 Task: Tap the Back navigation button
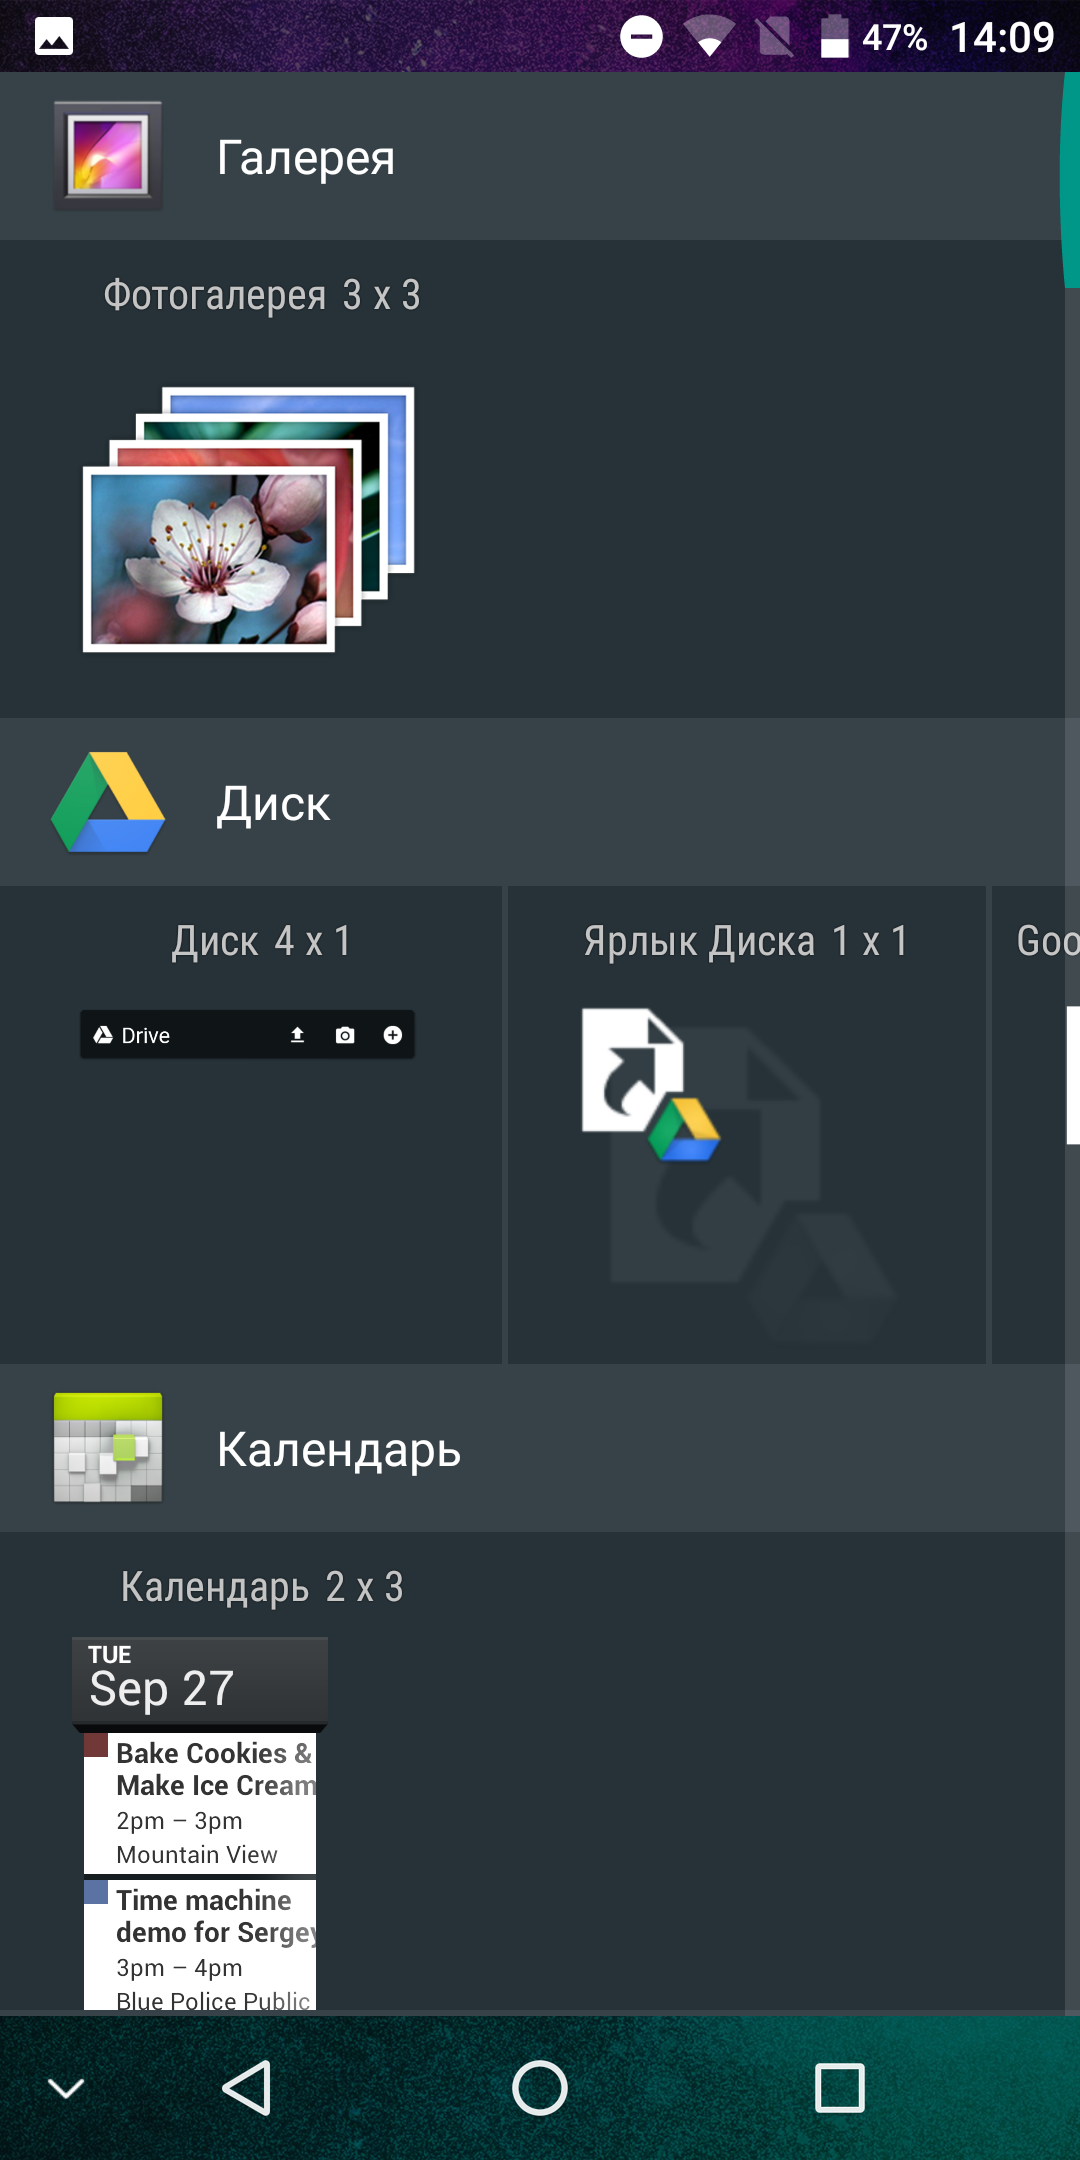(x=246, y=2088)
